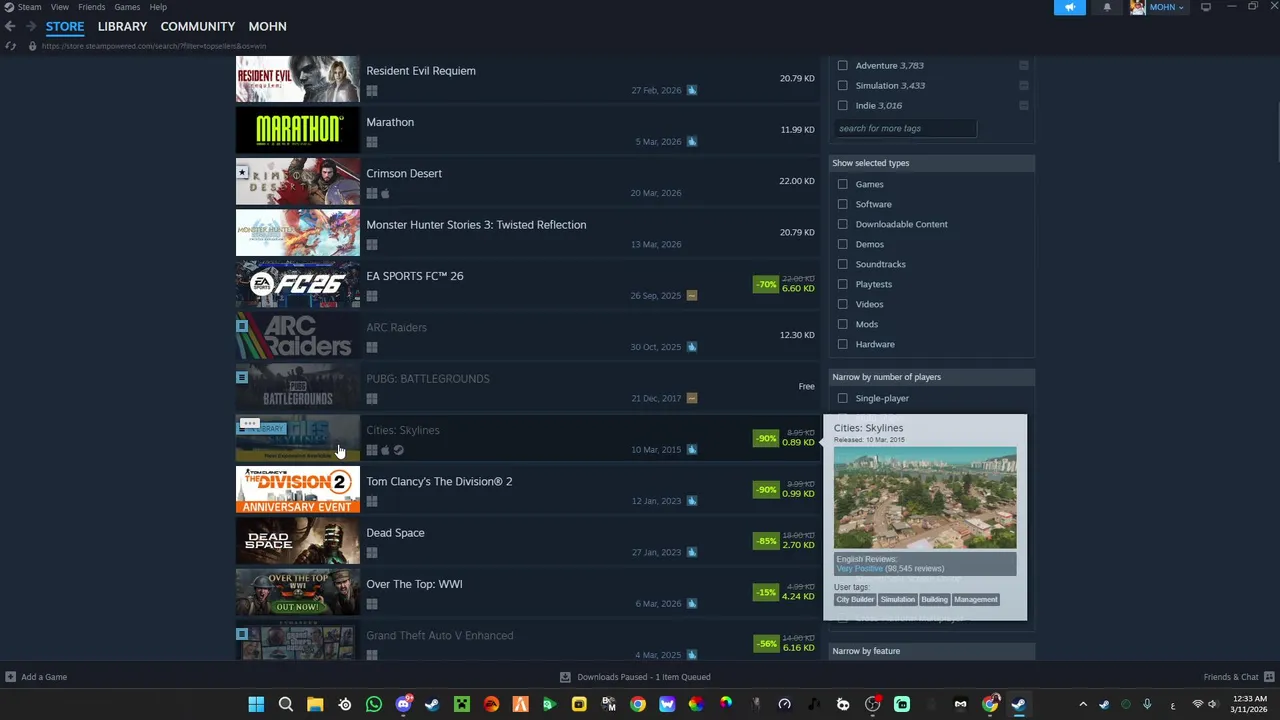Exclude the Simulation tag with minus icon
The width and height of the screenshot is (1280, 720).
1024,85
